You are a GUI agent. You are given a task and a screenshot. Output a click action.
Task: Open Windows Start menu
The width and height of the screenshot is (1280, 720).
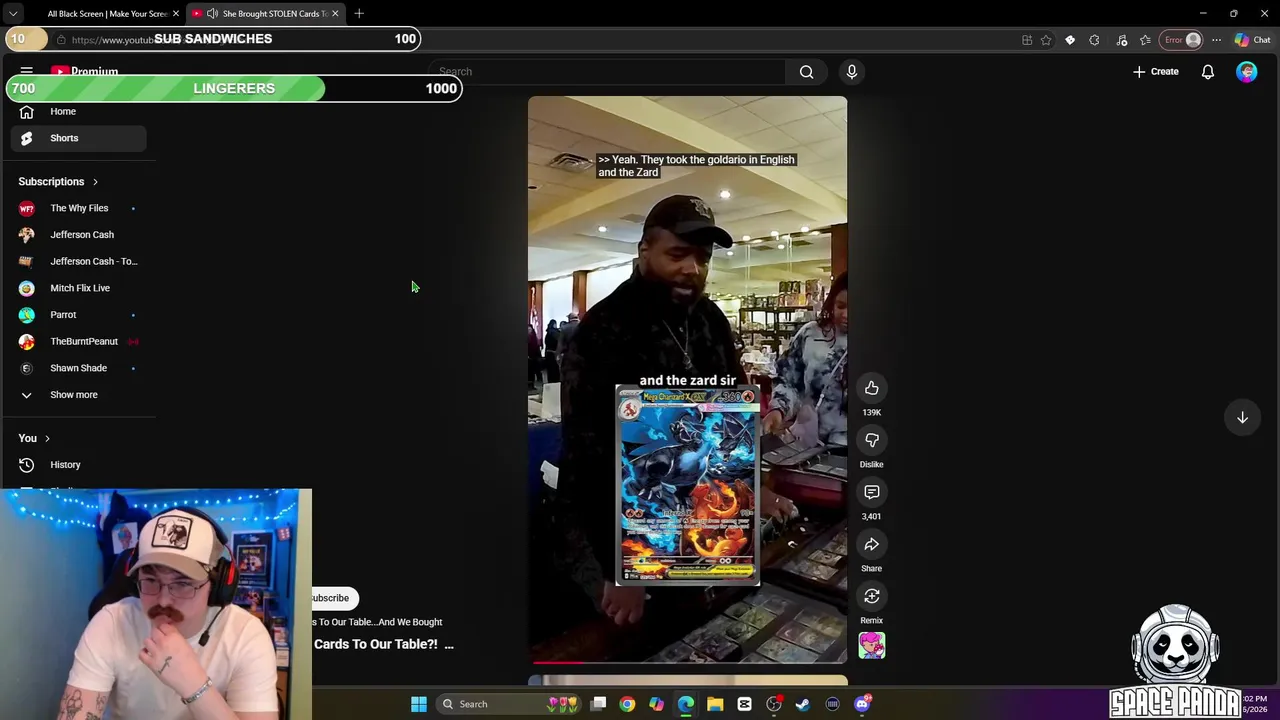[x=419, y=704]
